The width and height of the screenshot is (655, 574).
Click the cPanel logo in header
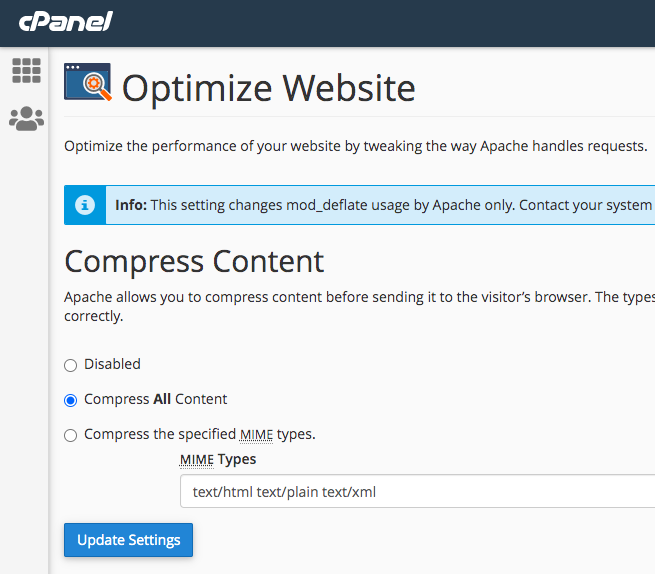point(66,21)
